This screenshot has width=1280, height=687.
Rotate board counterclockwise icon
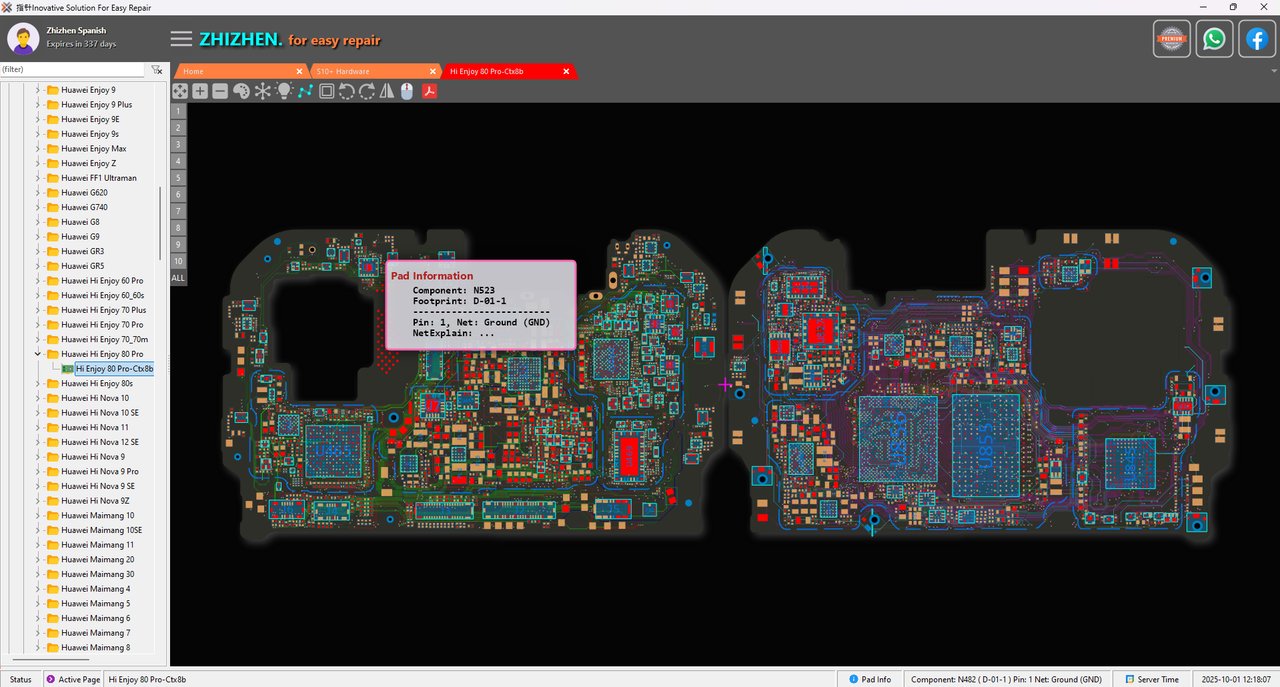click(346, 91)
